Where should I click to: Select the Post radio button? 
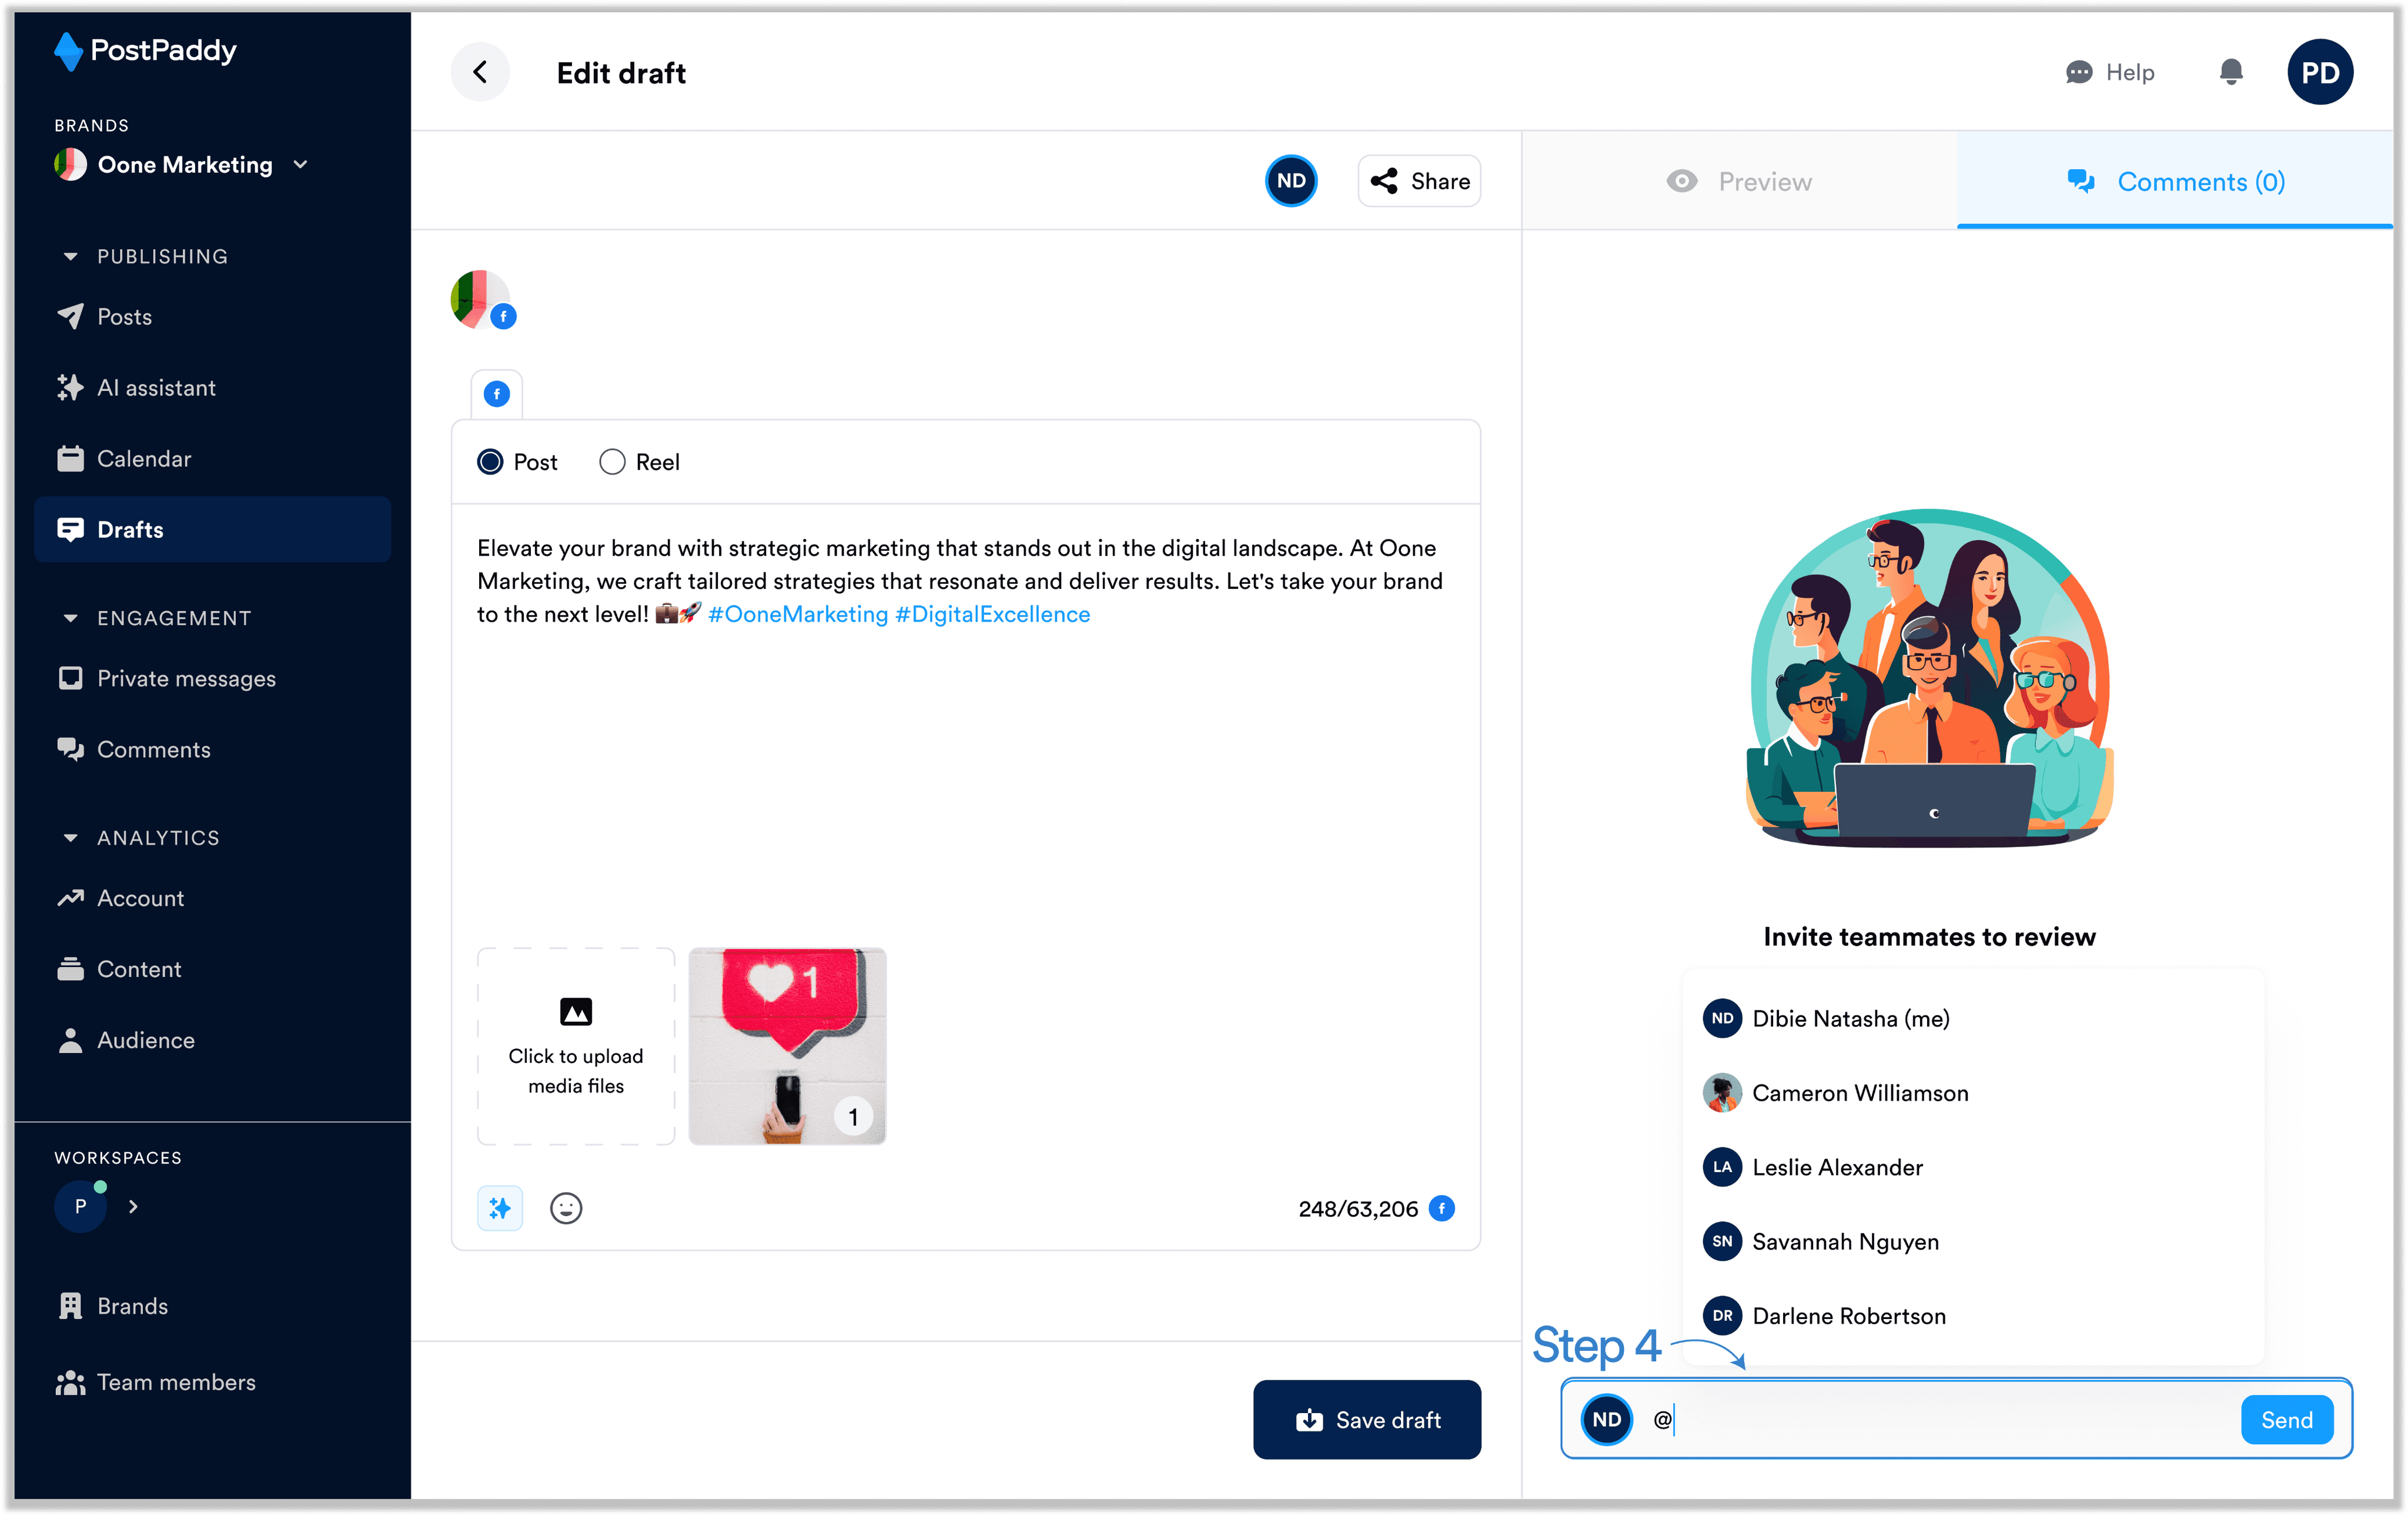[490, 462]
